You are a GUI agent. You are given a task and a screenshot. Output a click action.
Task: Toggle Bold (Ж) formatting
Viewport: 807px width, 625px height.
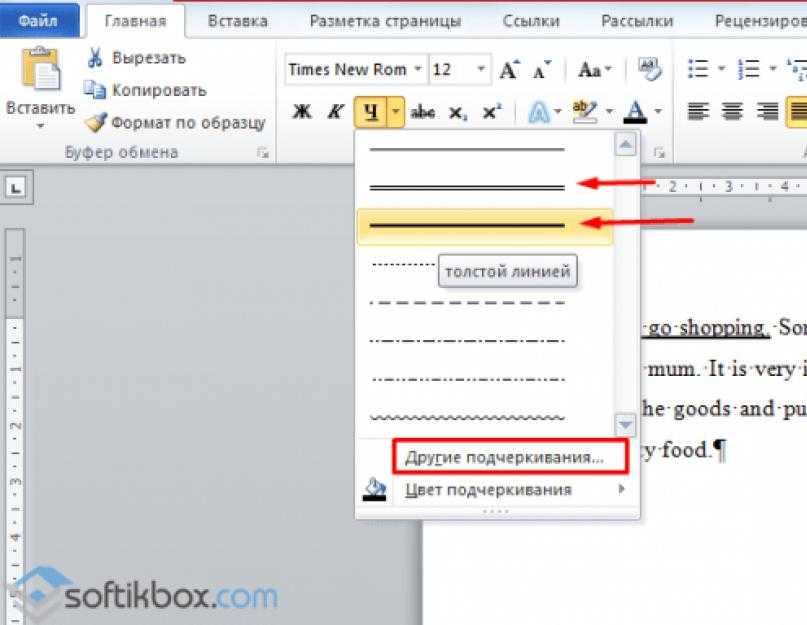(x=302, y=111)
